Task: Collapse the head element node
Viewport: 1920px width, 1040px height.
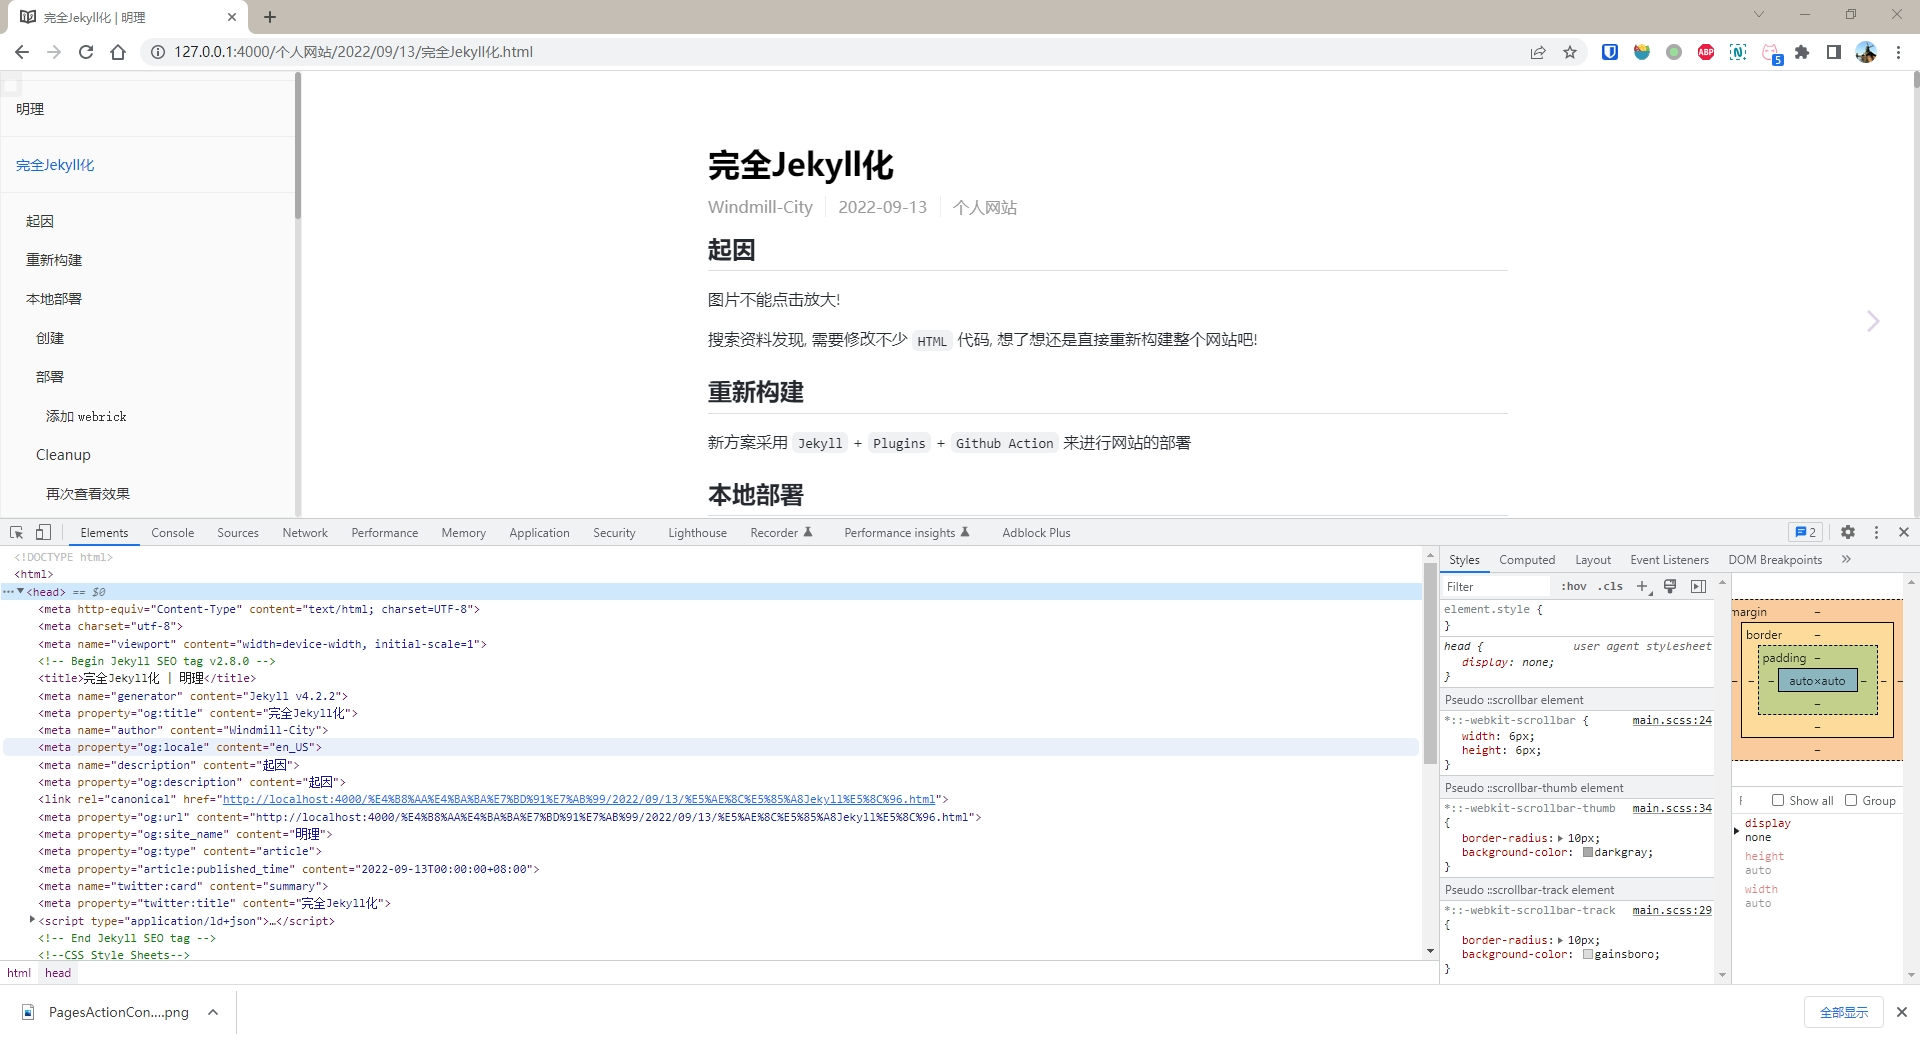Action: 20,591
